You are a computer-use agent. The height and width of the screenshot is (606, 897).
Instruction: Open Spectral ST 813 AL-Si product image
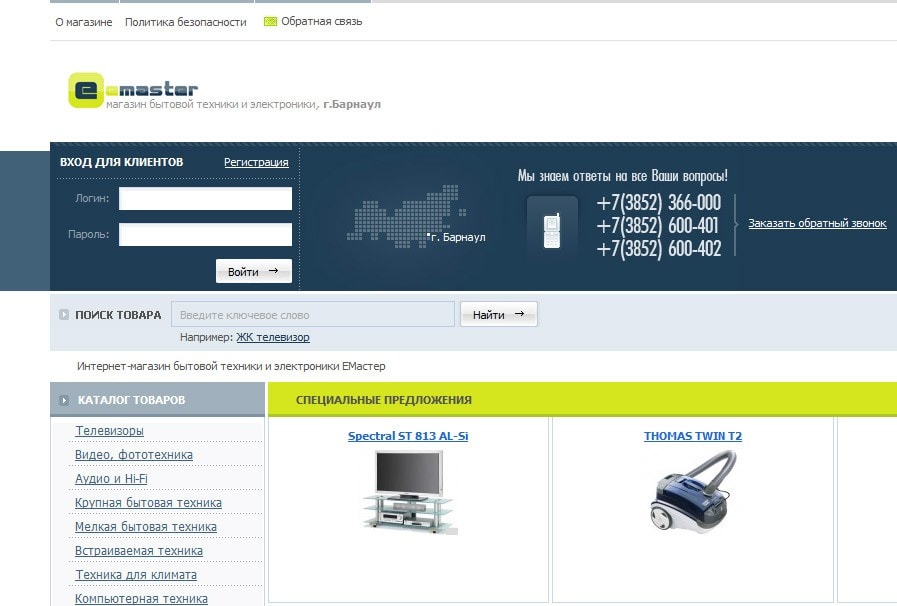point(408,491)
